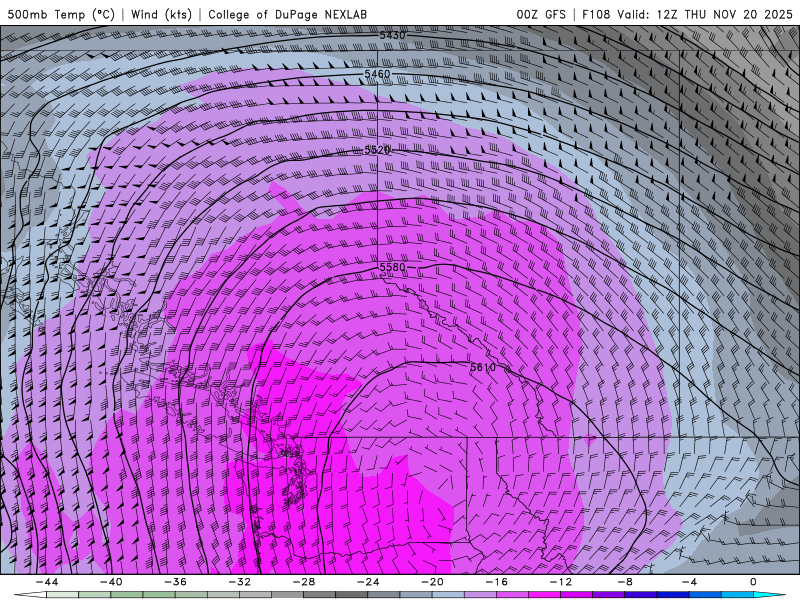This screenshot has width=800, height=600.
Task: Click the -36 colorbar tick label
Action: pyautogui.click(x=175, y=582)
